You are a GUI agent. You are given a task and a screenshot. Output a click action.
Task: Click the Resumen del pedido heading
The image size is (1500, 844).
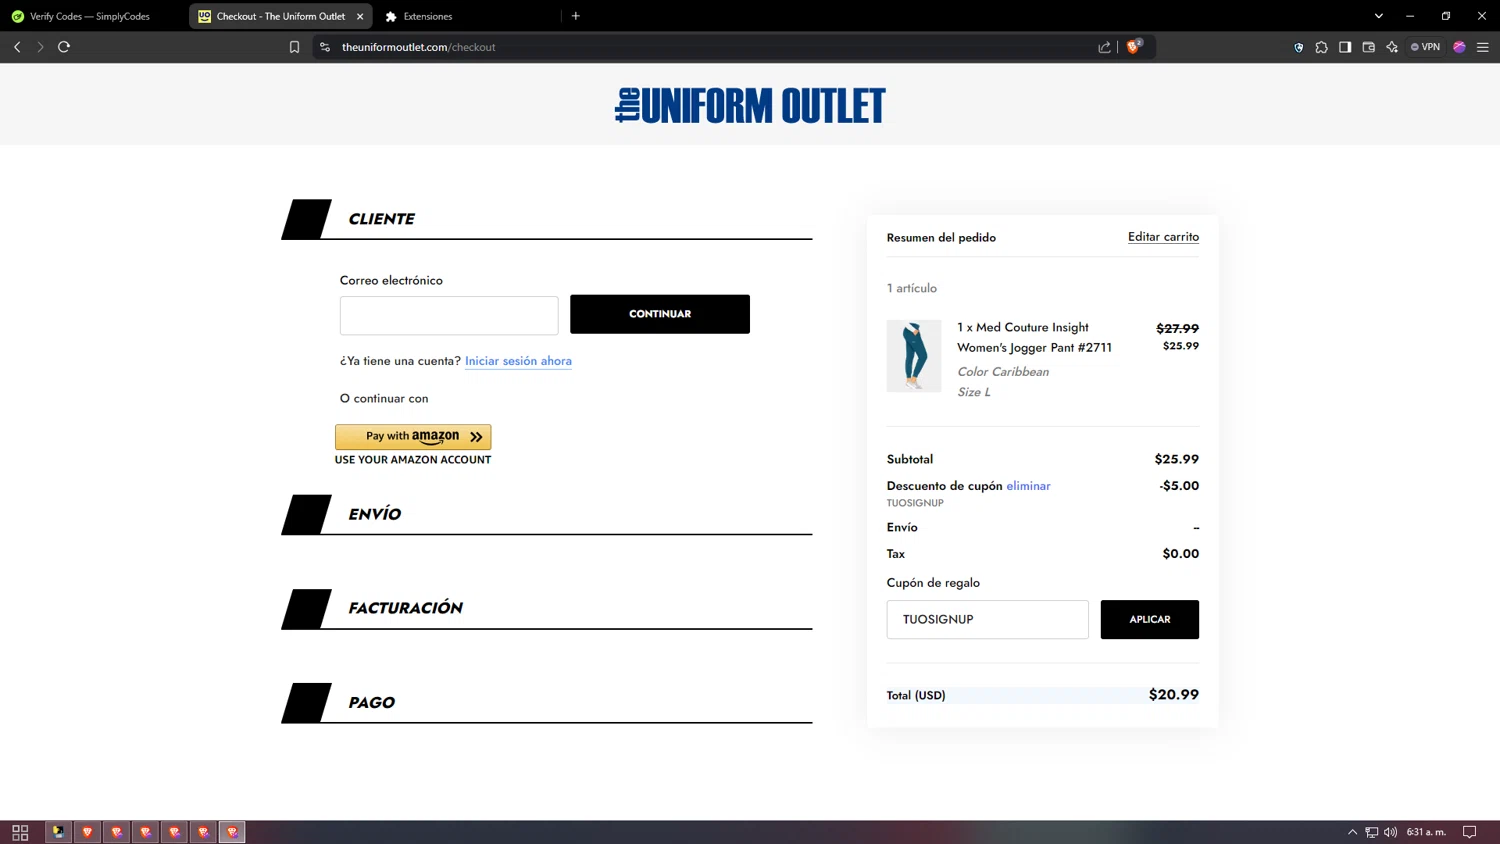(941, 237)
